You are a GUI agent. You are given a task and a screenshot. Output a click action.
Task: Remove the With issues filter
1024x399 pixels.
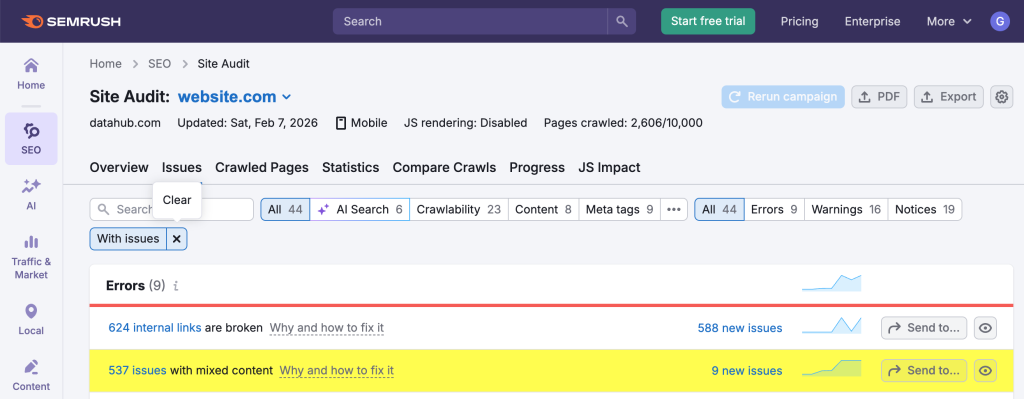tap(176, 239)
